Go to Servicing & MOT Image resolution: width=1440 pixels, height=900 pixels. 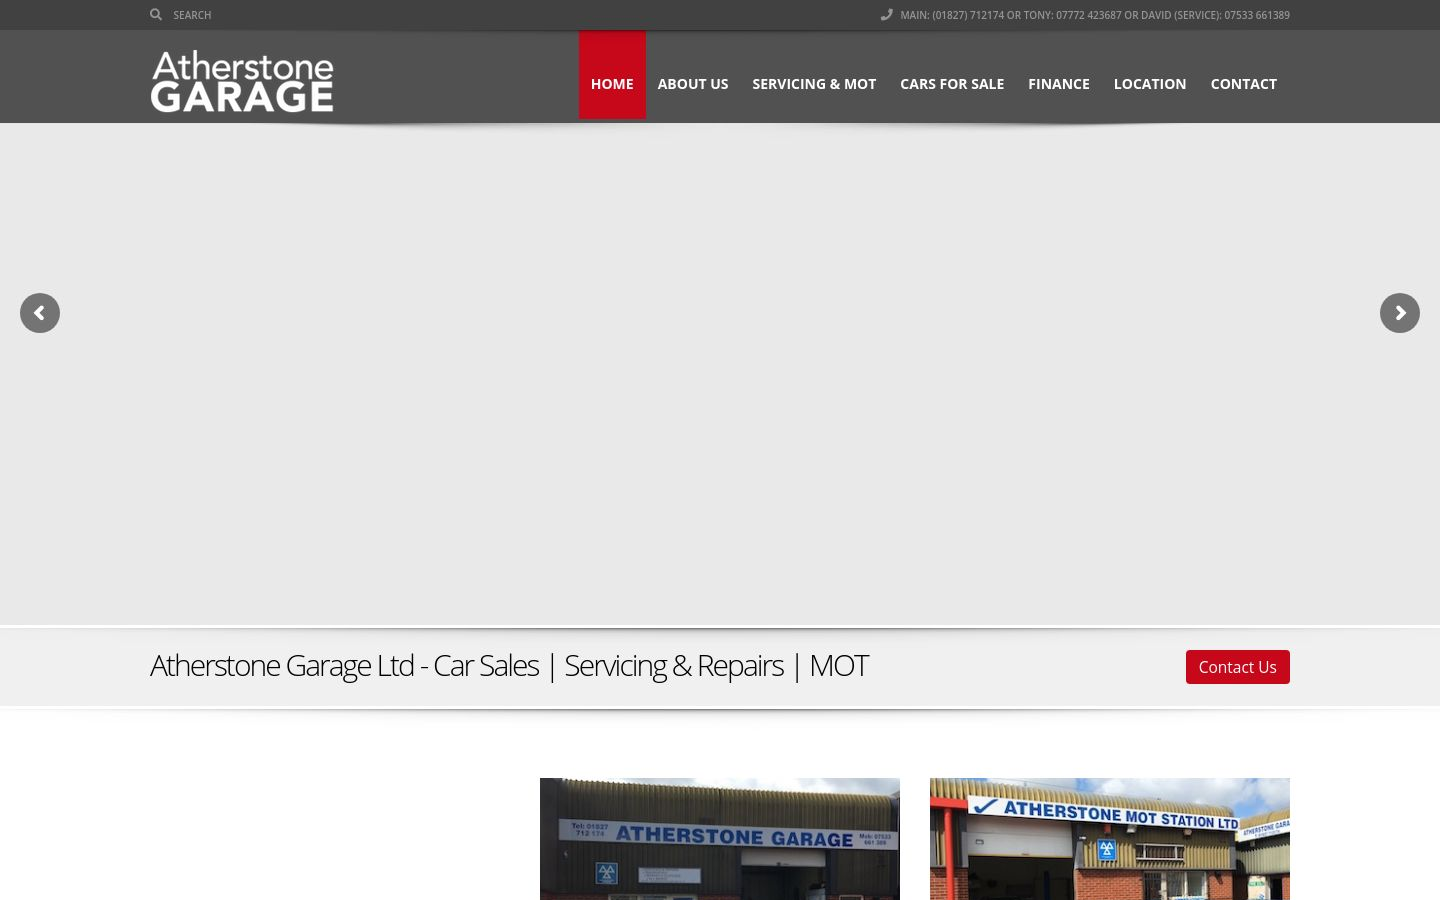pyautogui.click(x=814, y=84)
